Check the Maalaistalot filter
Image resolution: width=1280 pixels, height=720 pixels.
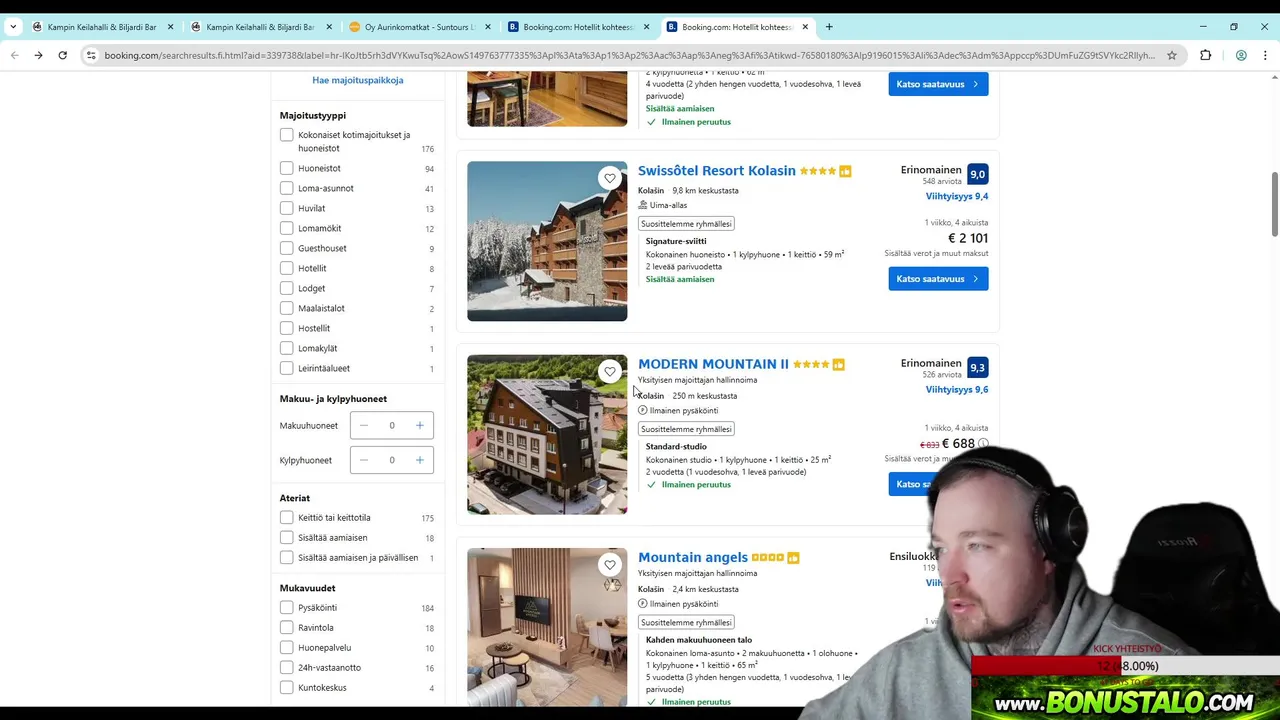click(287, 308)
